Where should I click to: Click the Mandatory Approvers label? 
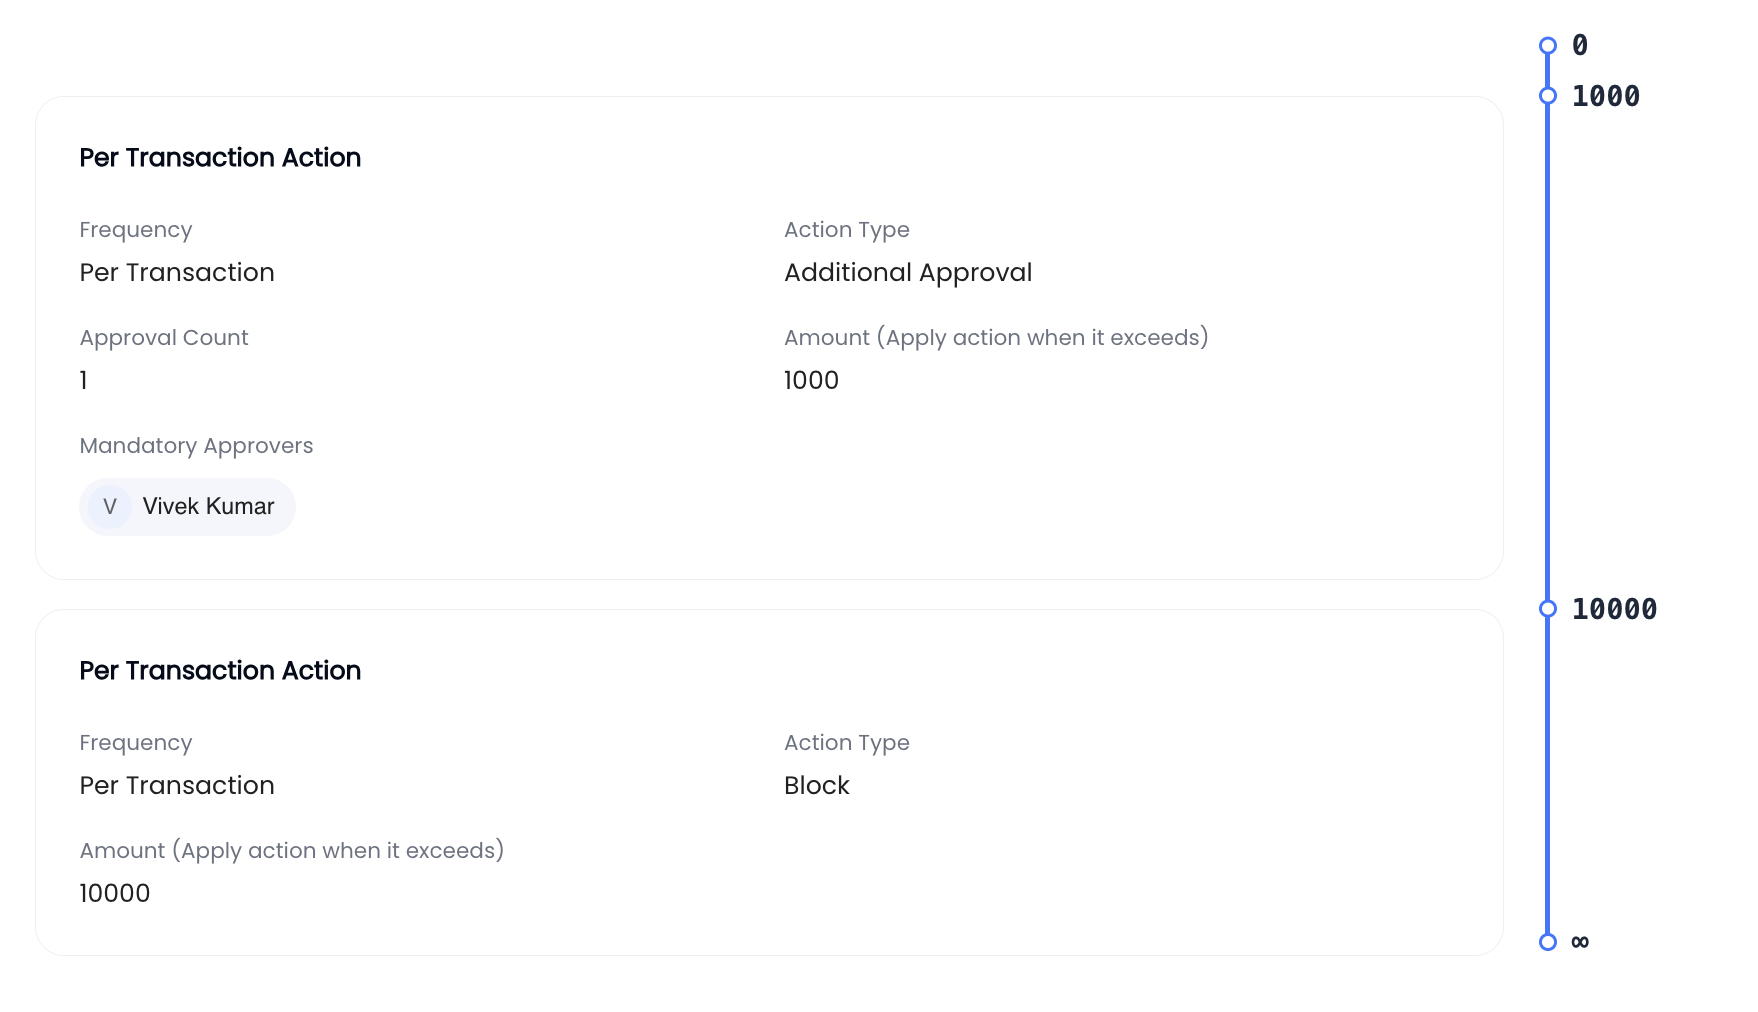tap(196, 446)
